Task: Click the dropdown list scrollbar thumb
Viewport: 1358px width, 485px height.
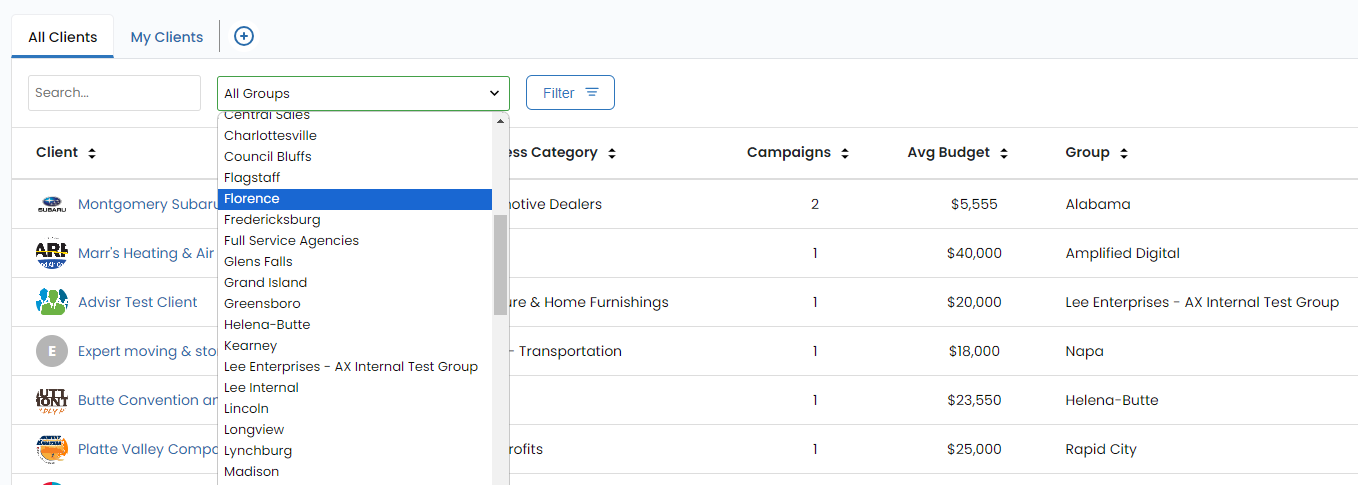Action: tap(500, 264)
